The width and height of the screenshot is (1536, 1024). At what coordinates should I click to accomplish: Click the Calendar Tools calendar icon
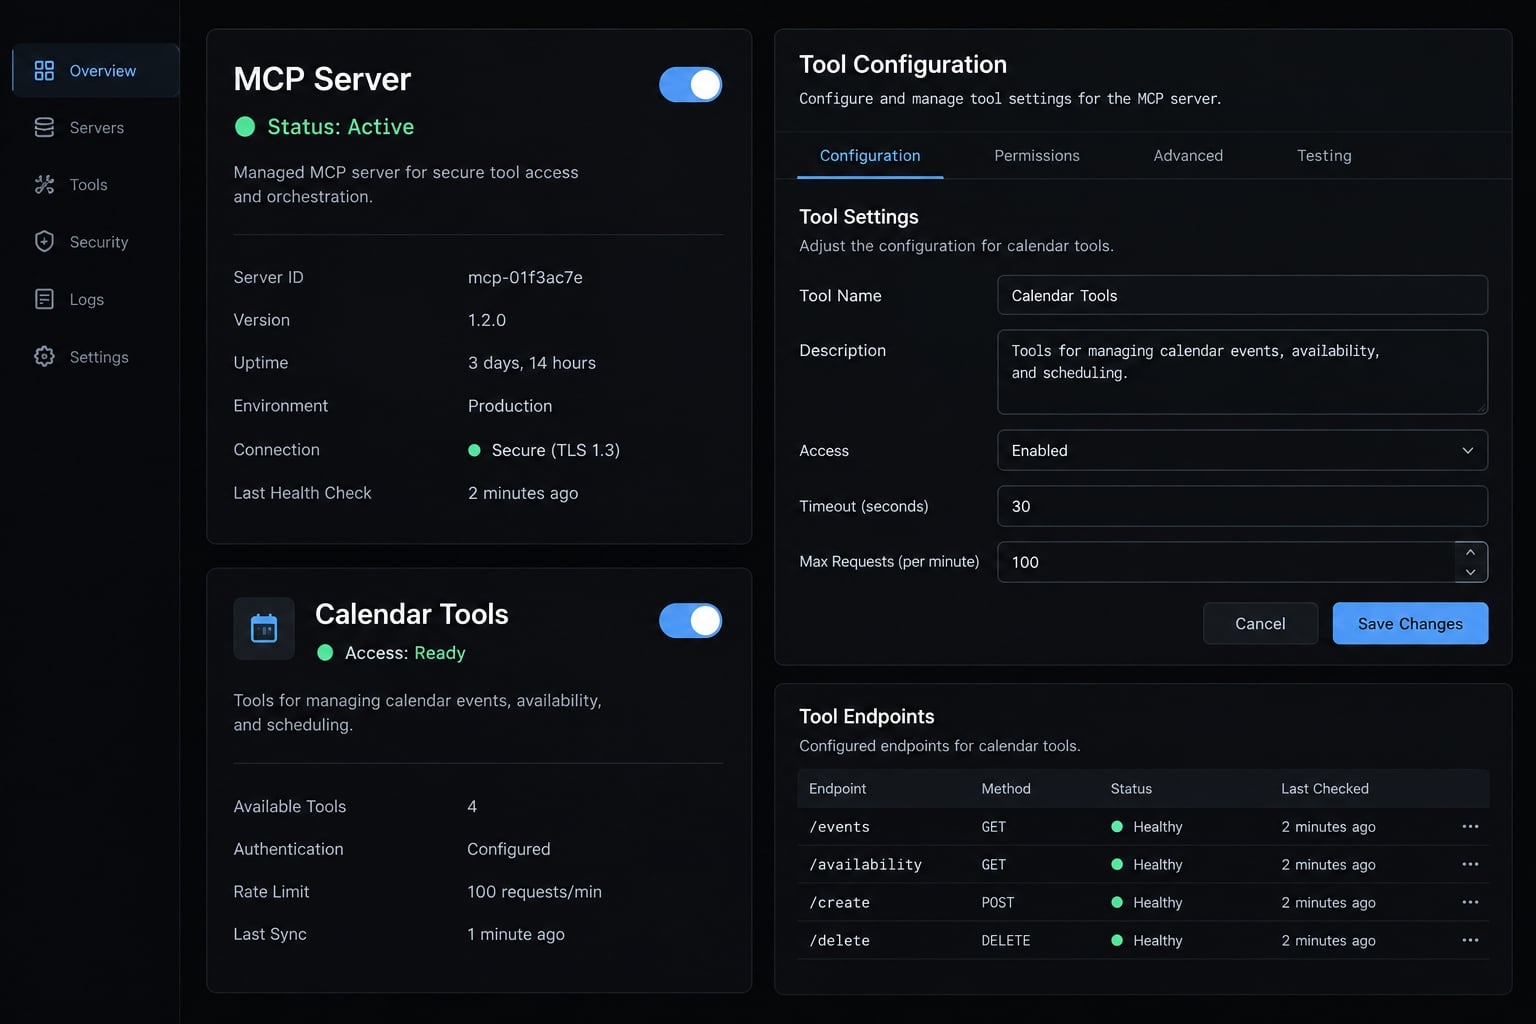coord(264,628)
